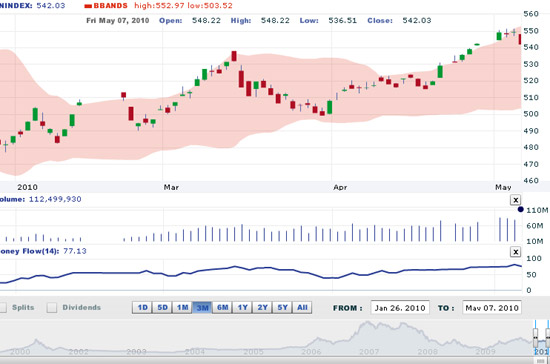550x364 pixels.
Task: Close the Volume indicator panel
Action: (x=515, y=200)
